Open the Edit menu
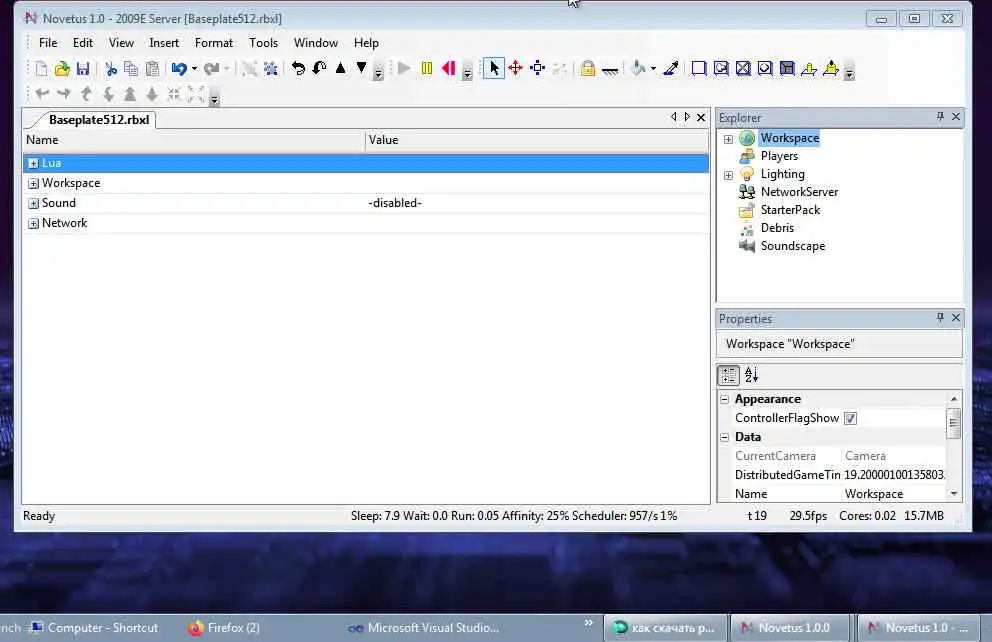The image size is (992, 642). (x=83, y=43)
